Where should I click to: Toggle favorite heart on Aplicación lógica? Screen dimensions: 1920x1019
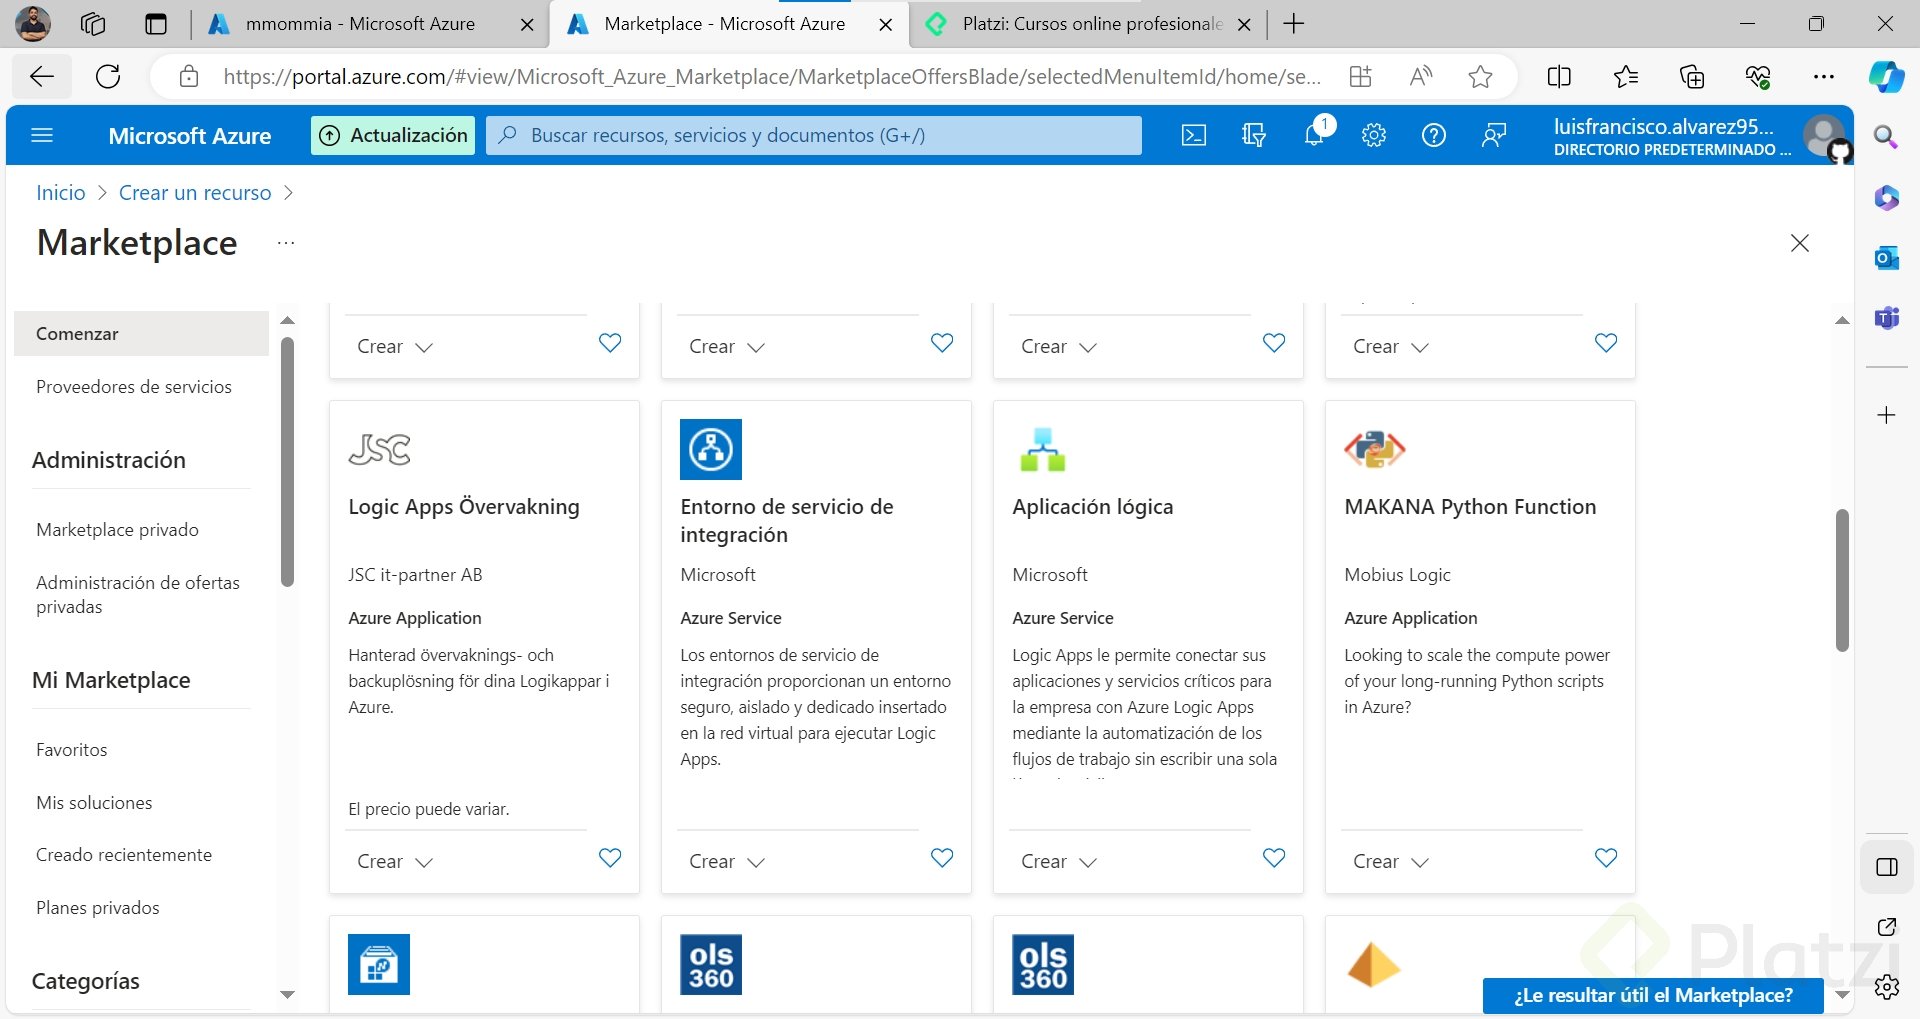click(1274, 858)
